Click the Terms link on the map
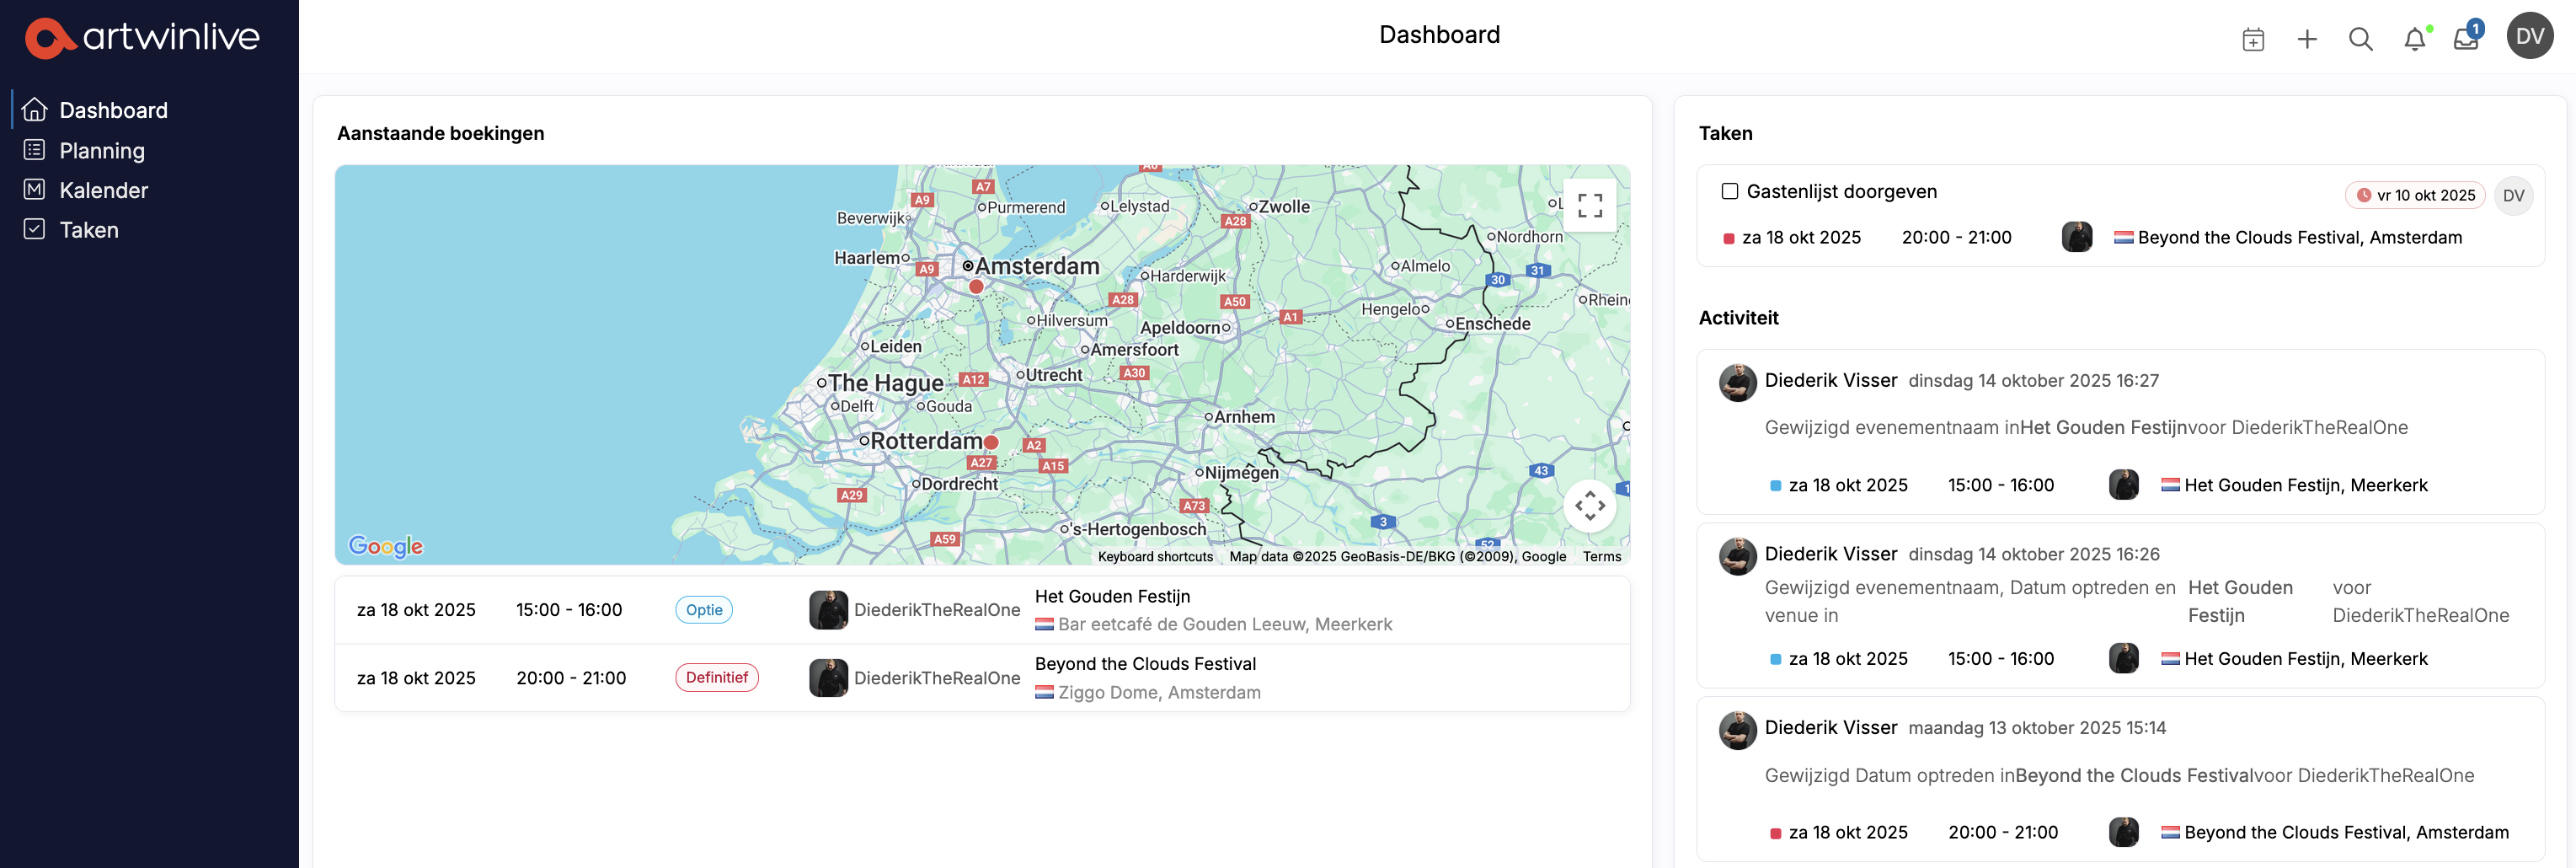 click(1601, 557)
